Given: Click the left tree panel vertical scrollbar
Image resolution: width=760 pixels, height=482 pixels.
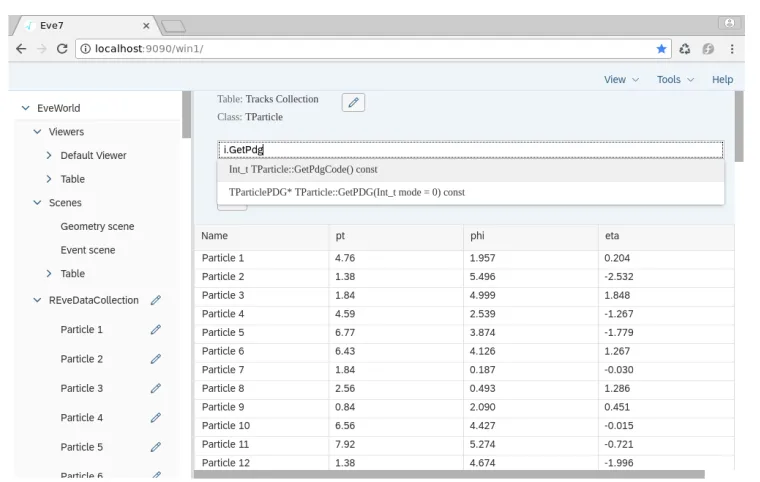Looking at the screenshot, I should [x=186, y=114].
